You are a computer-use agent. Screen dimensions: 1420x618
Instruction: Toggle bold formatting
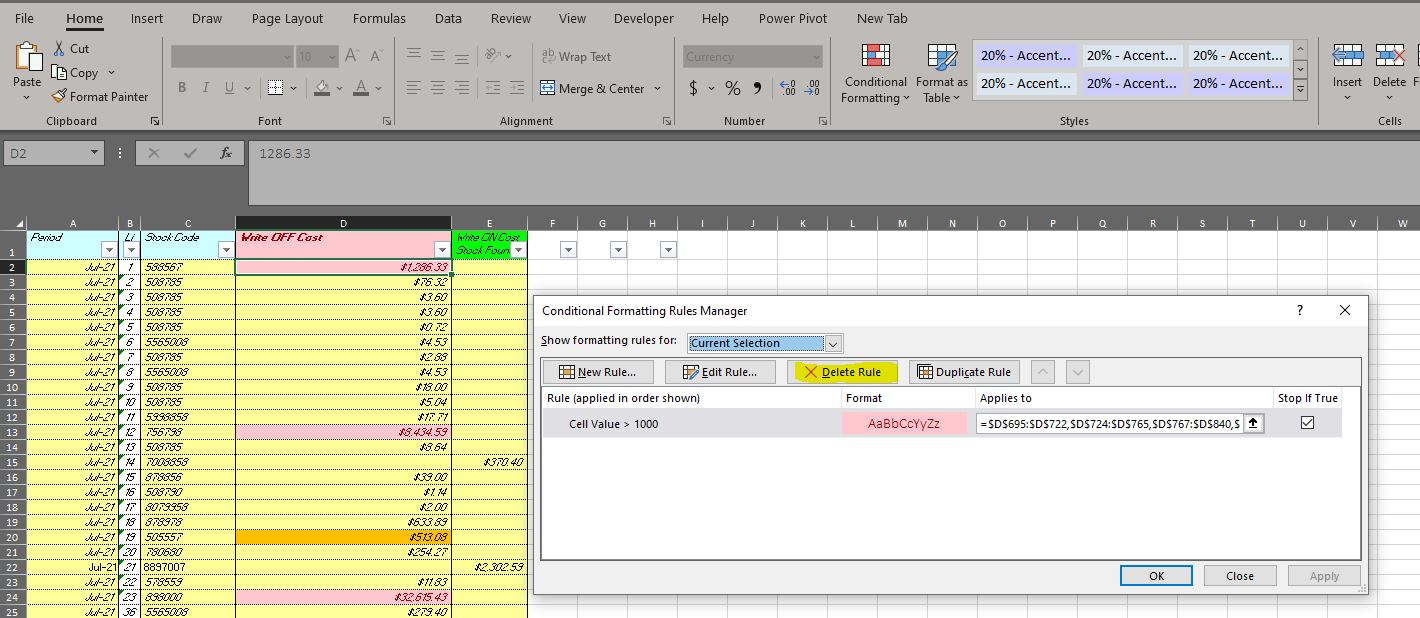tap(182, 88)
